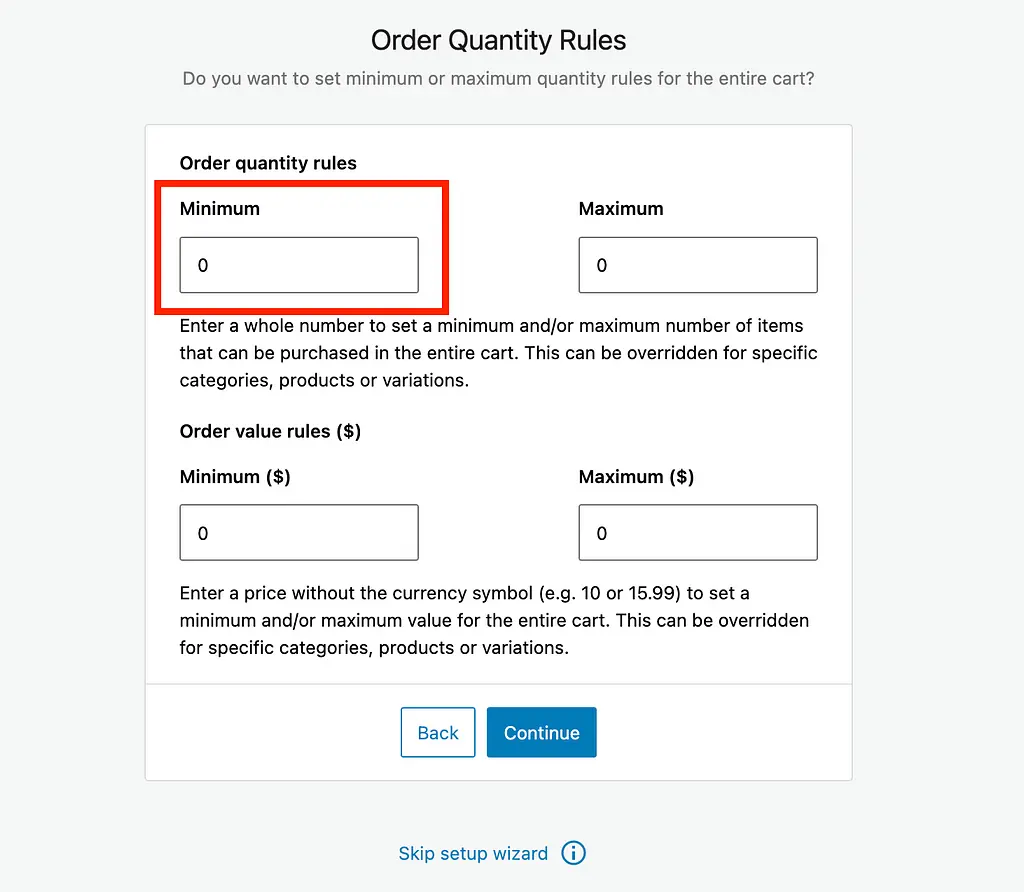
Task: Focus the Minimum order quantity field
Action: pyautogui.click(x=299, y=265)
